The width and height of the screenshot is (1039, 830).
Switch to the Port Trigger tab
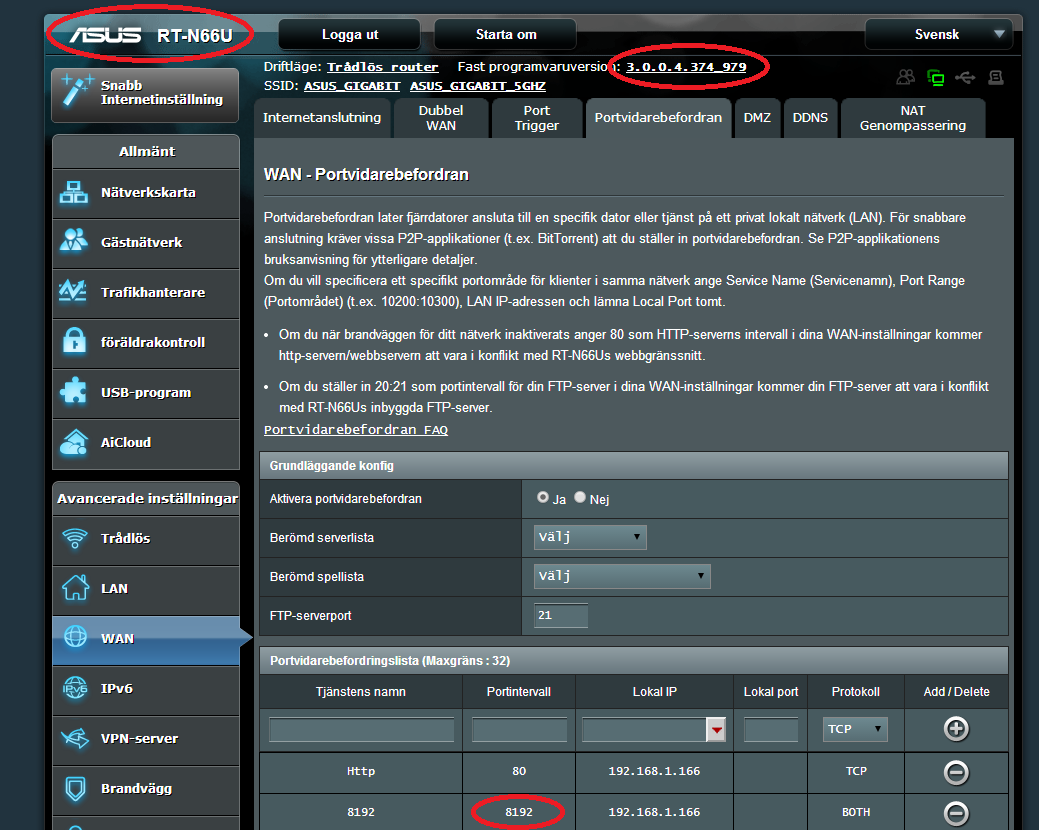[537, 118]
